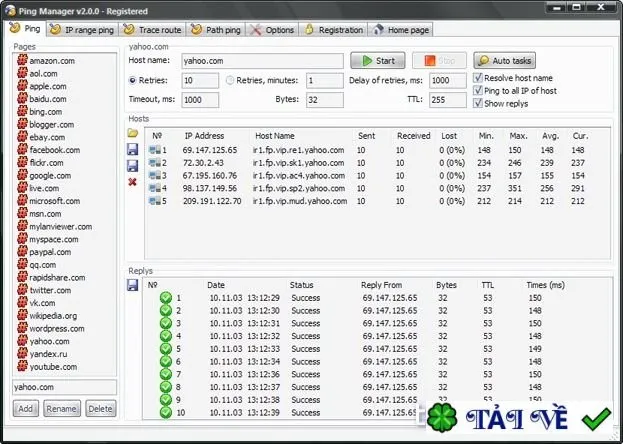Open the Trace route tab
Screen dimensions: 623x444
pos(153,30)
